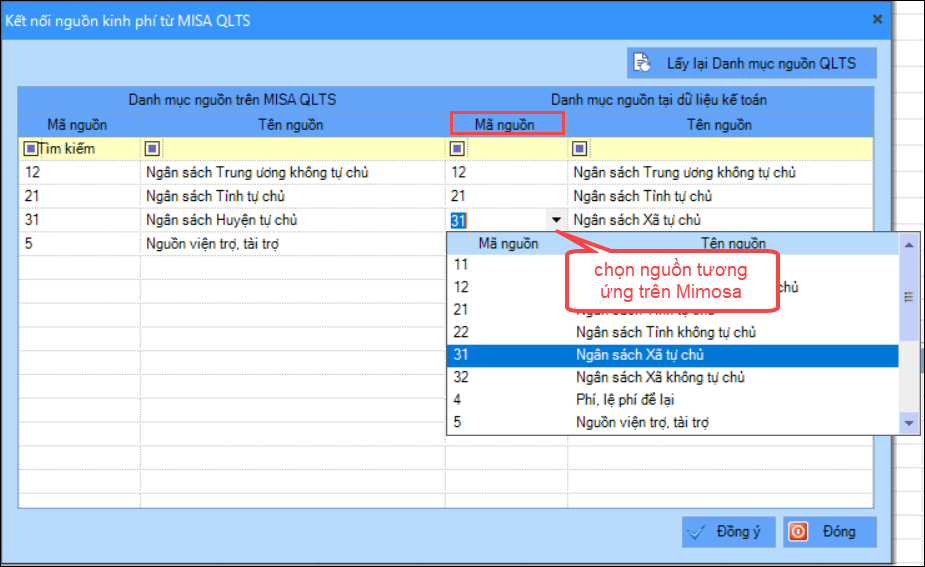Image resolution: width=925 pixels, height=567 pixels.
Task: Click the selected 31 code input cell
Action: (497, 220)
